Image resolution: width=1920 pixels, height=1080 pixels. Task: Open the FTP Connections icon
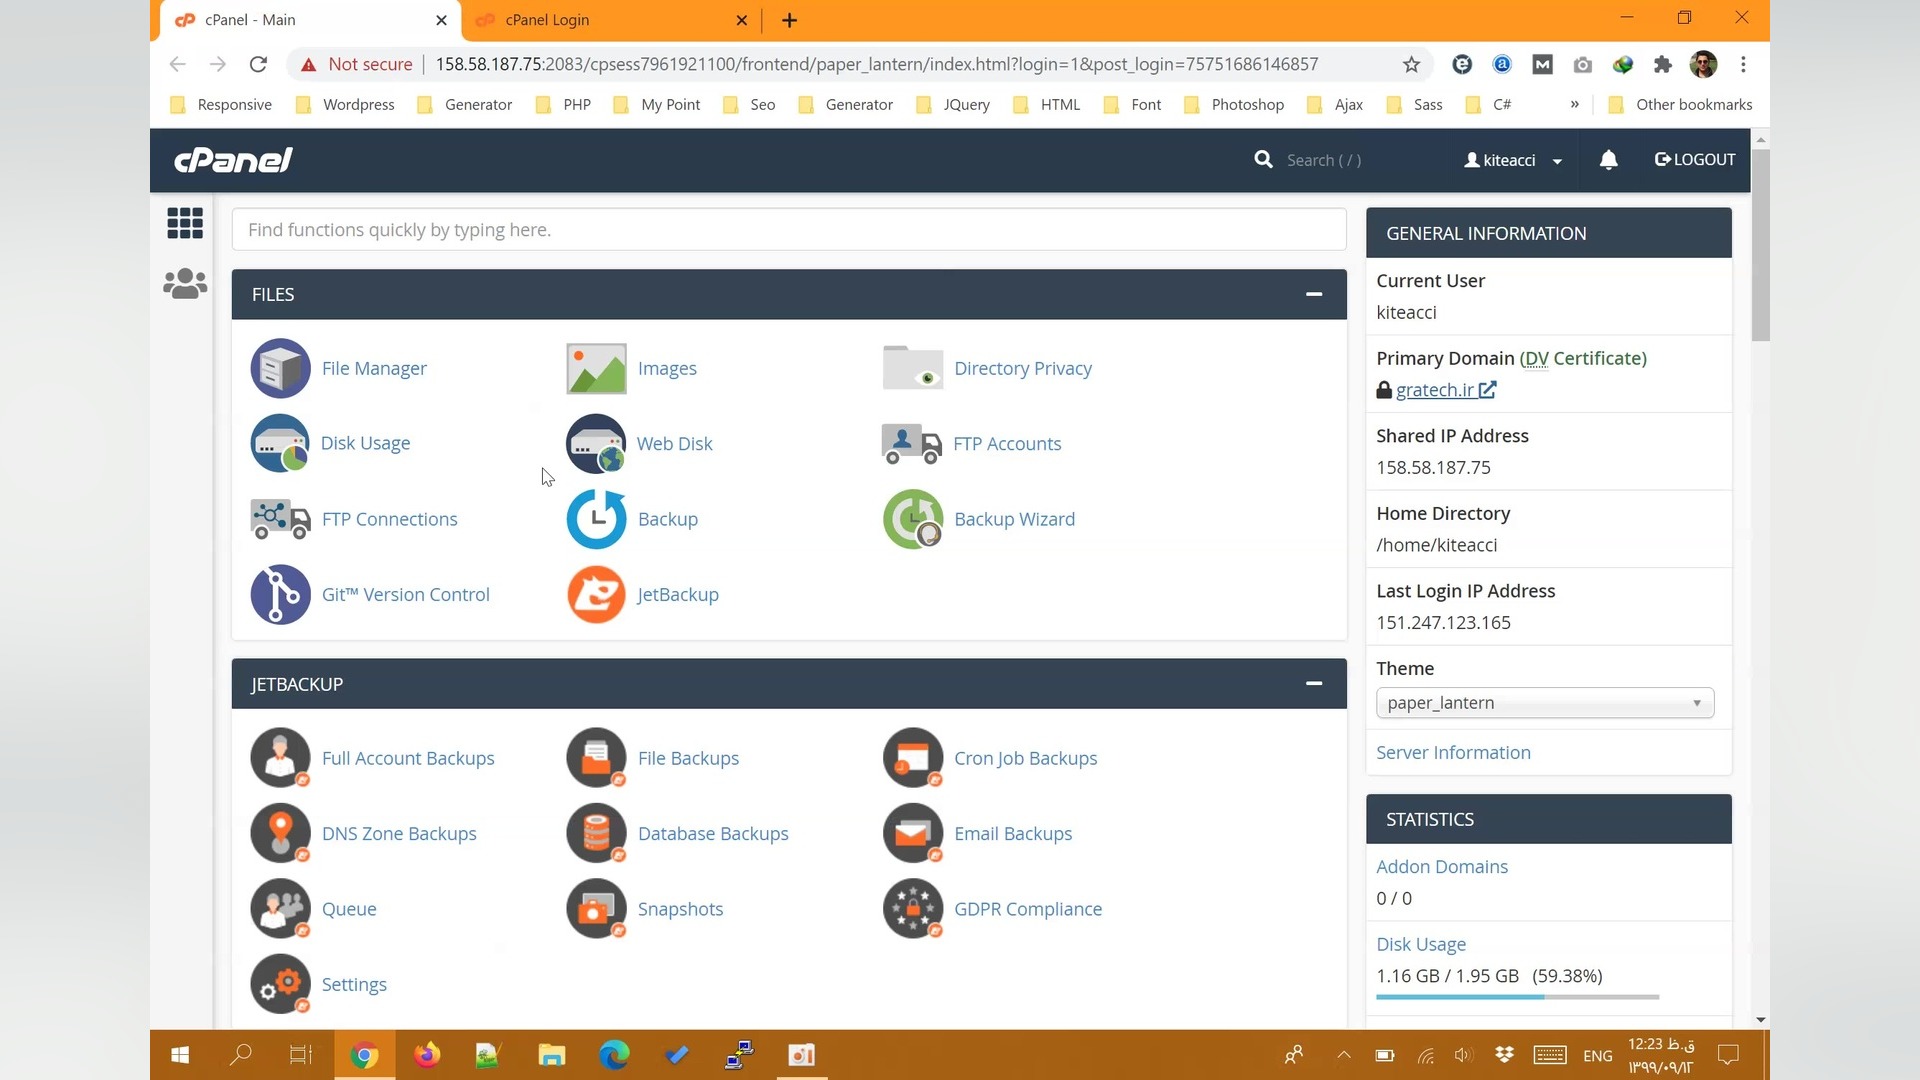tap(280, 519)
